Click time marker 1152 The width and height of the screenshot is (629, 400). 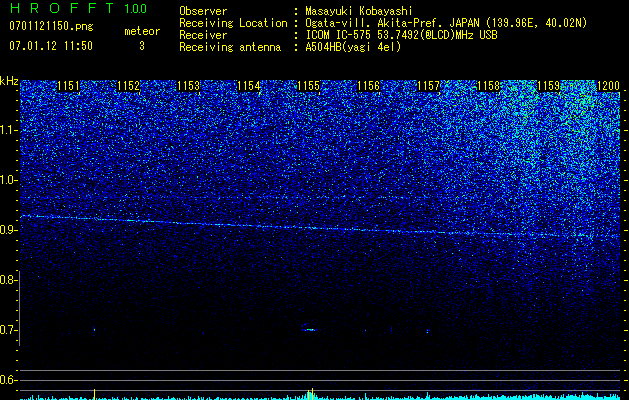point(128,86)
